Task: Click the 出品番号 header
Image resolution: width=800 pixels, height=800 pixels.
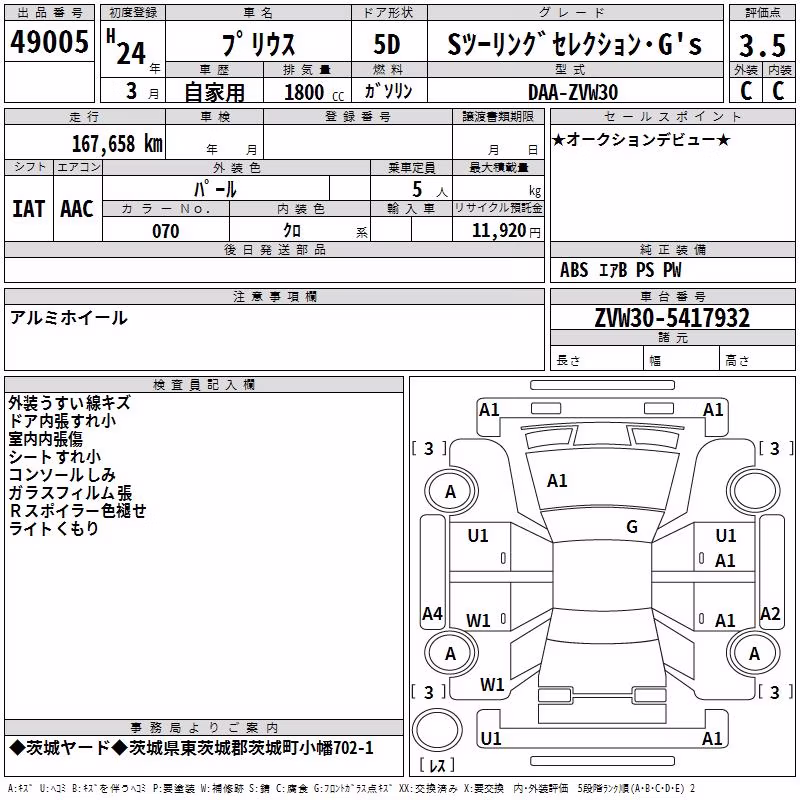Action: coord(49,13)
